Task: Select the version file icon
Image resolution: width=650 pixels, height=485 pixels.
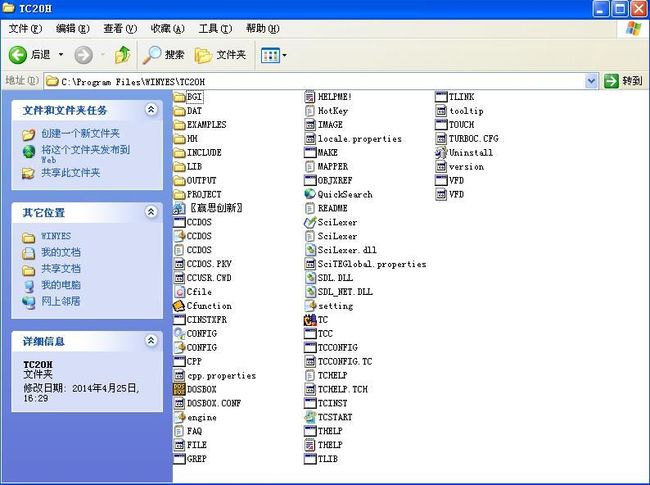Action: tap(441, 167)
